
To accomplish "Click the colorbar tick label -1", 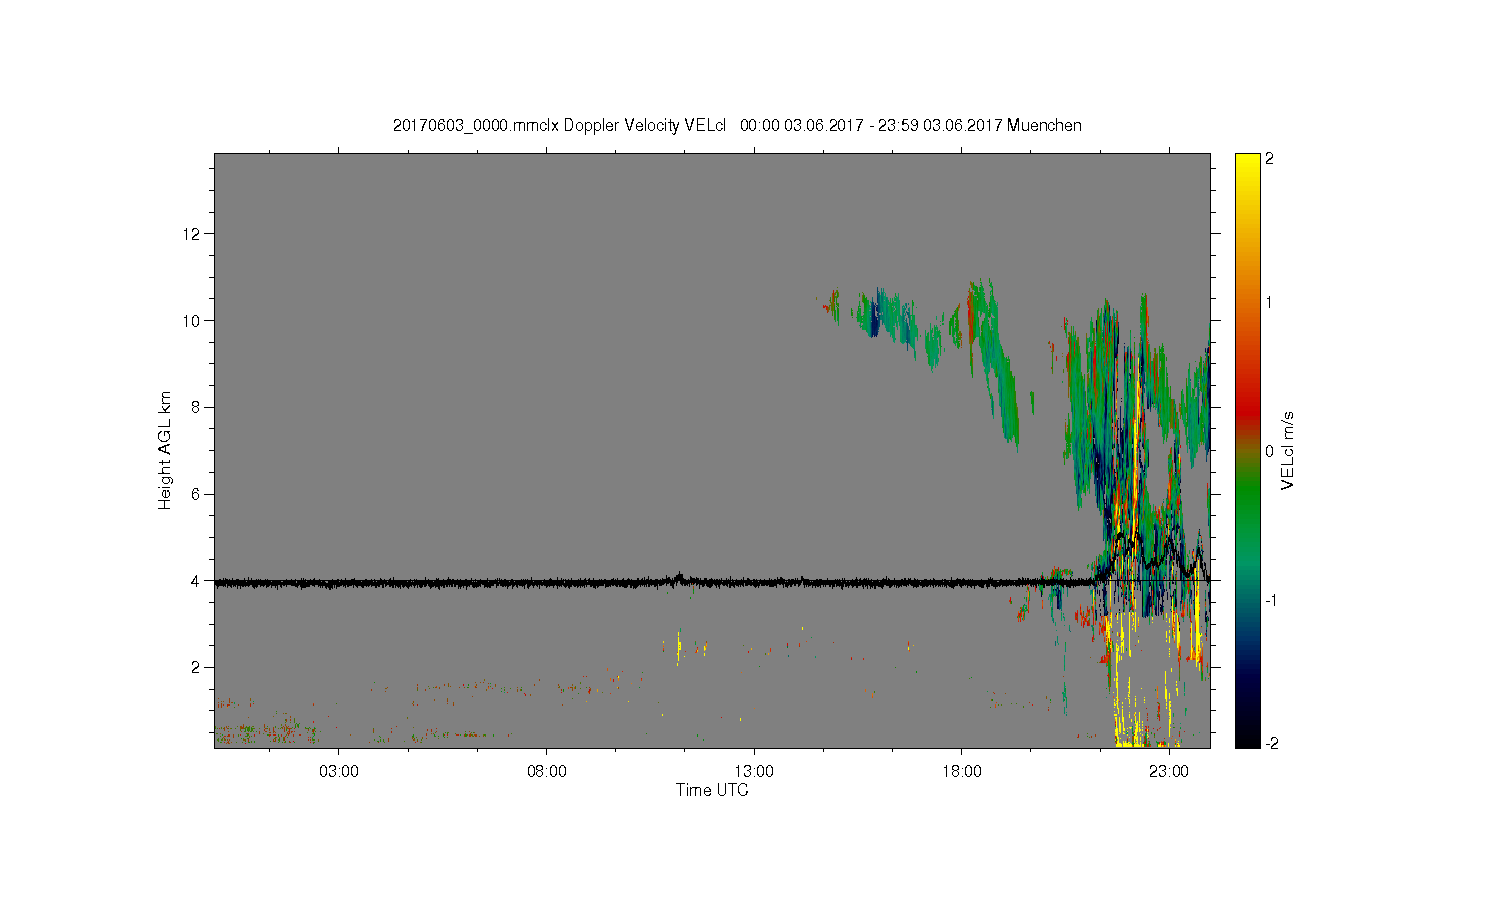I will [1270, 600].
